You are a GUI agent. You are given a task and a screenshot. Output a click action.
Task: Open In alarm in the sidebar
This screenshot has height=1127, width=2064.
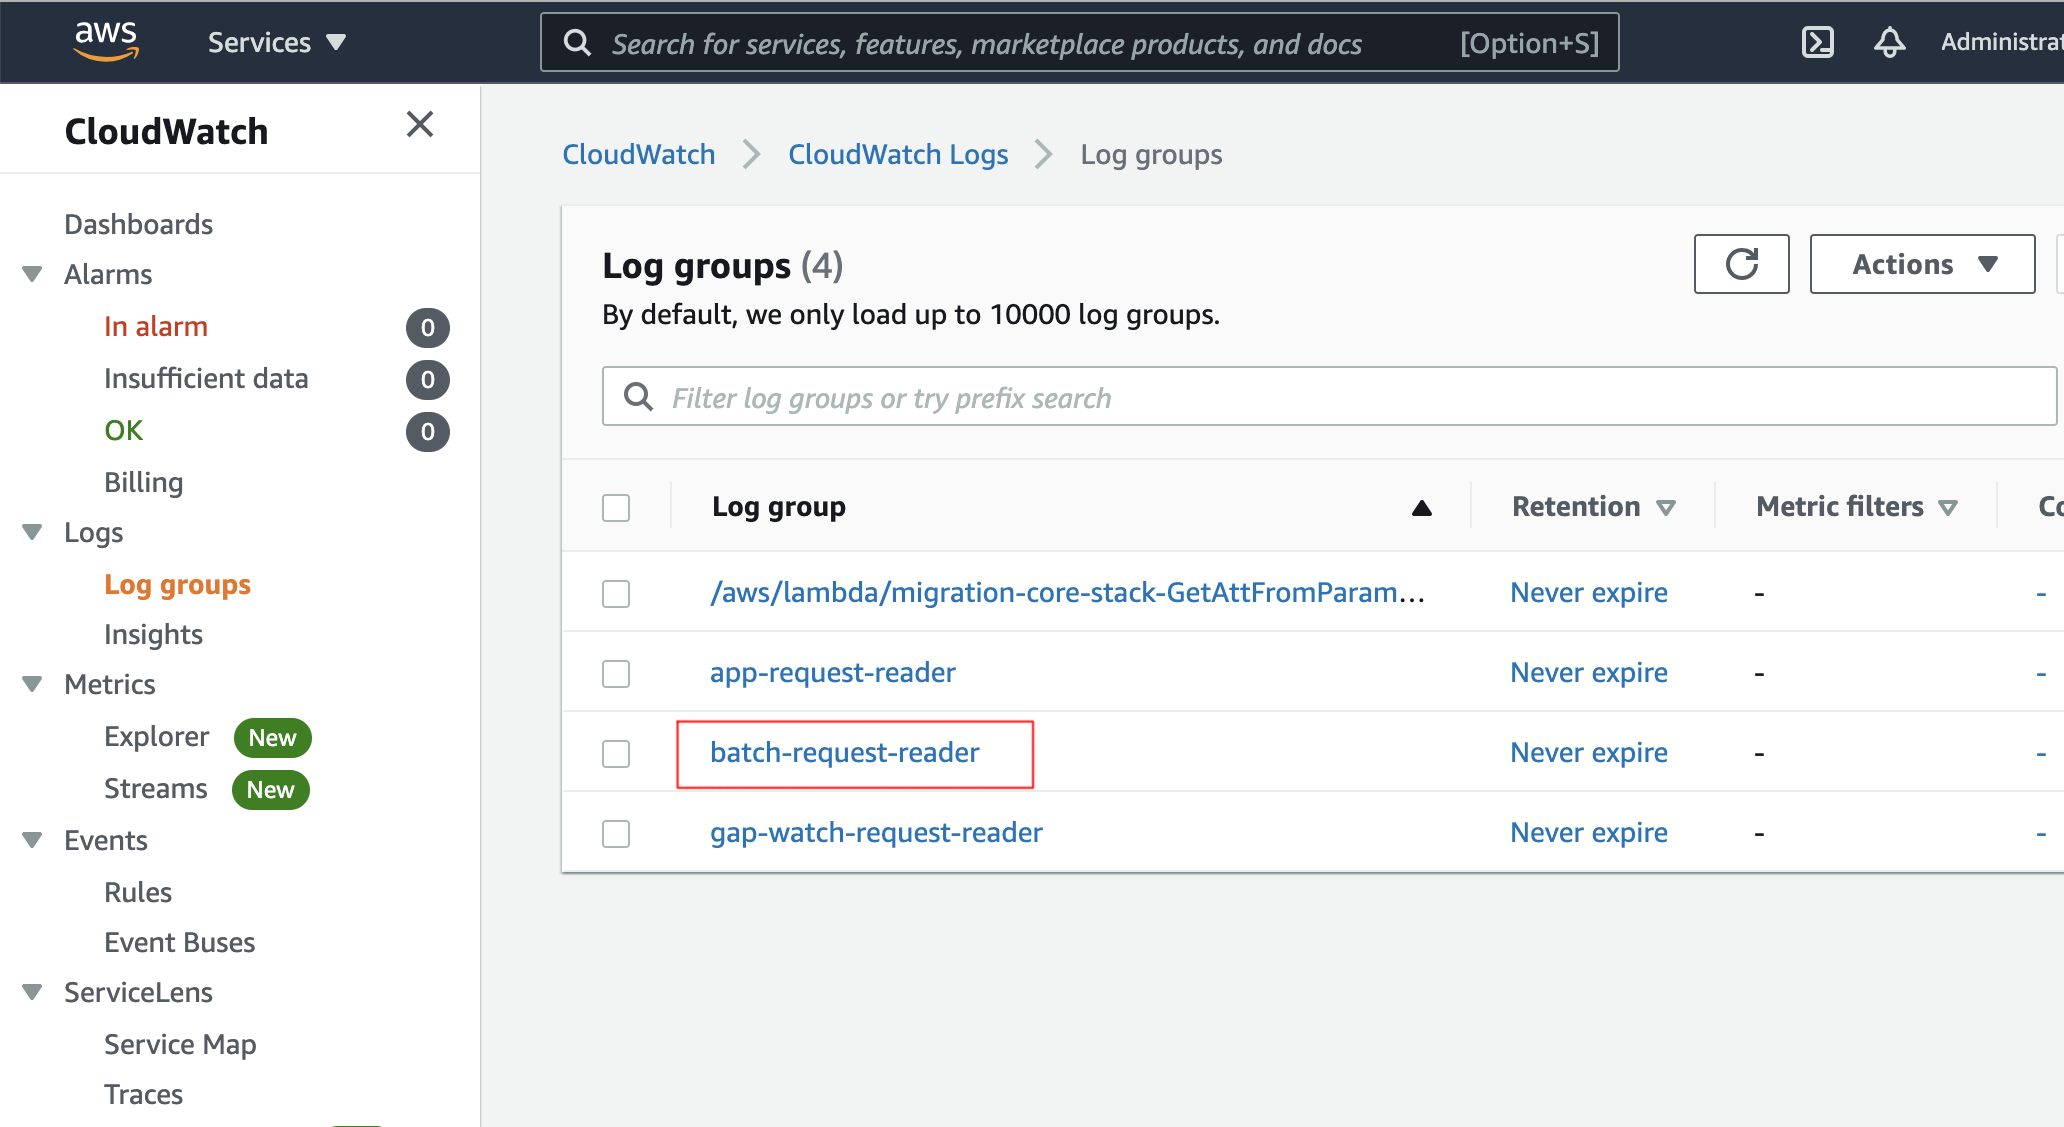point(156,327)
